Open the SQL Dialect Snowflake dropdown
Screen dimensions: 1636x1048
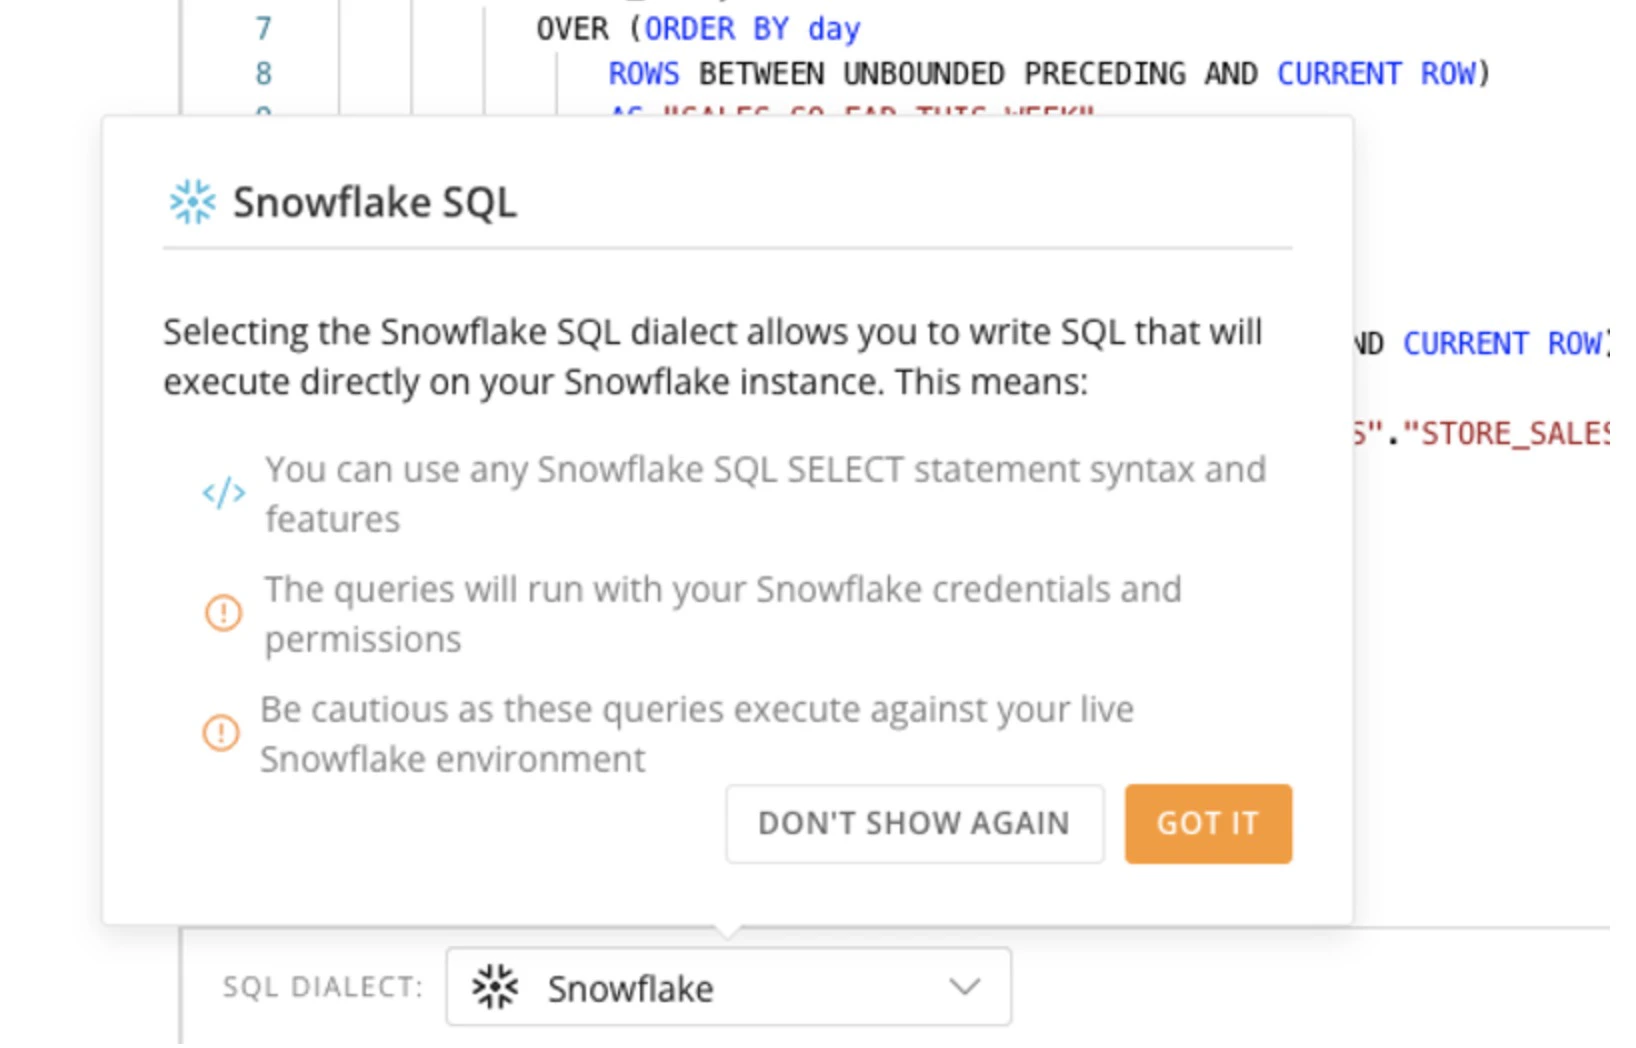click(x=728, y=987)
